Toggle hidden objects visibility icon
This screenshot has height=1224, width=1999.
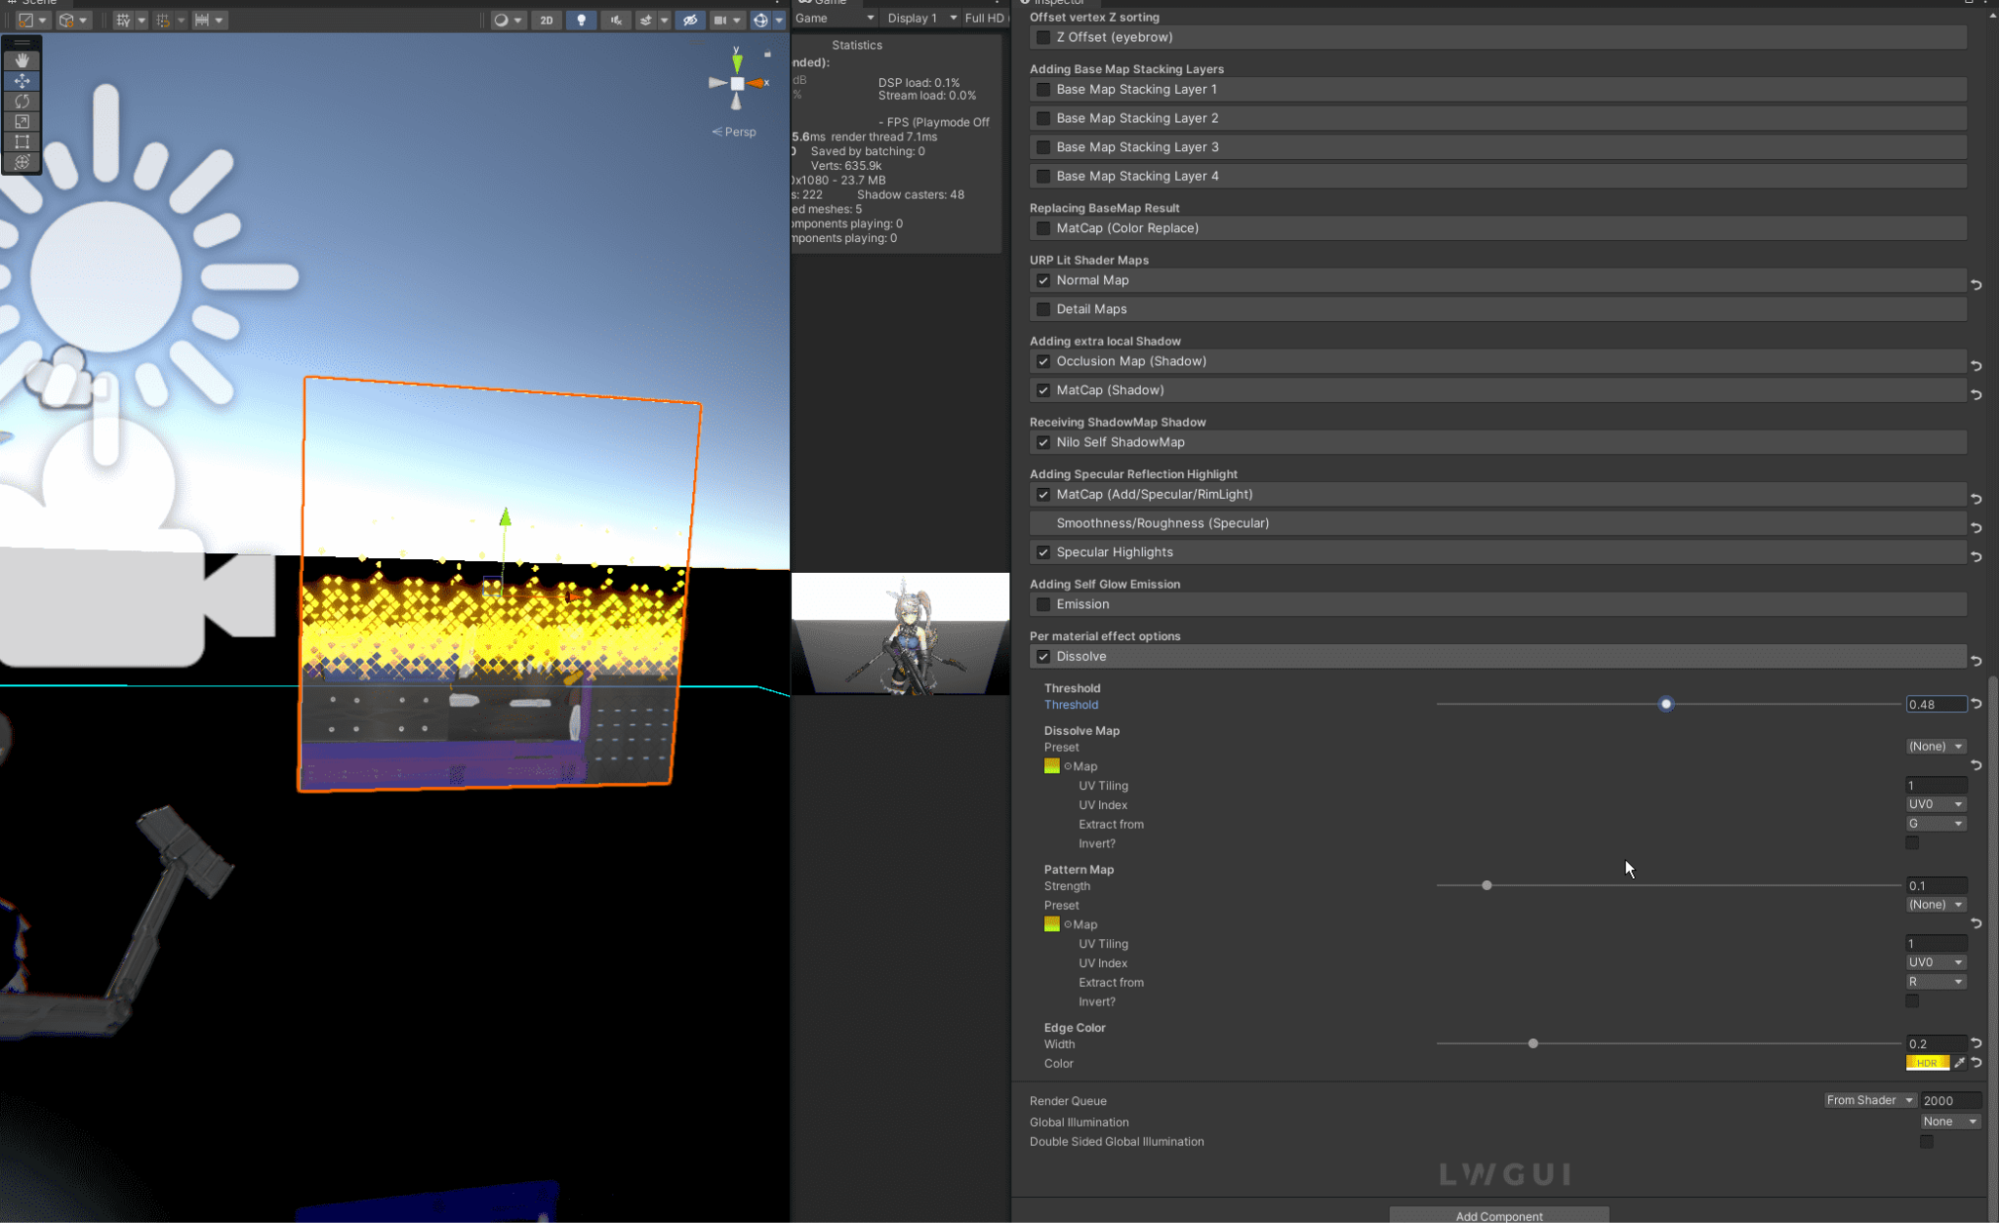click(x=690, y=20)
